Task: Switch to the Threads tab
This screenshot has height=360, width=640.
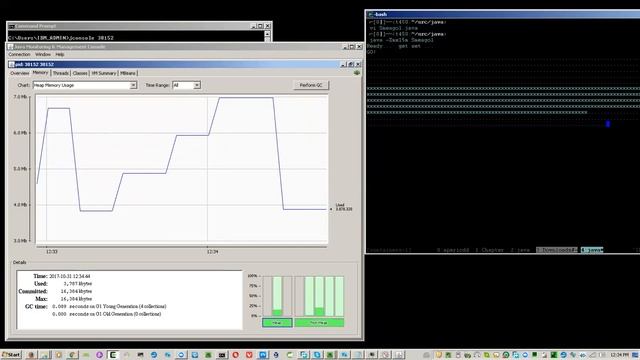Action: click(60, 73)
